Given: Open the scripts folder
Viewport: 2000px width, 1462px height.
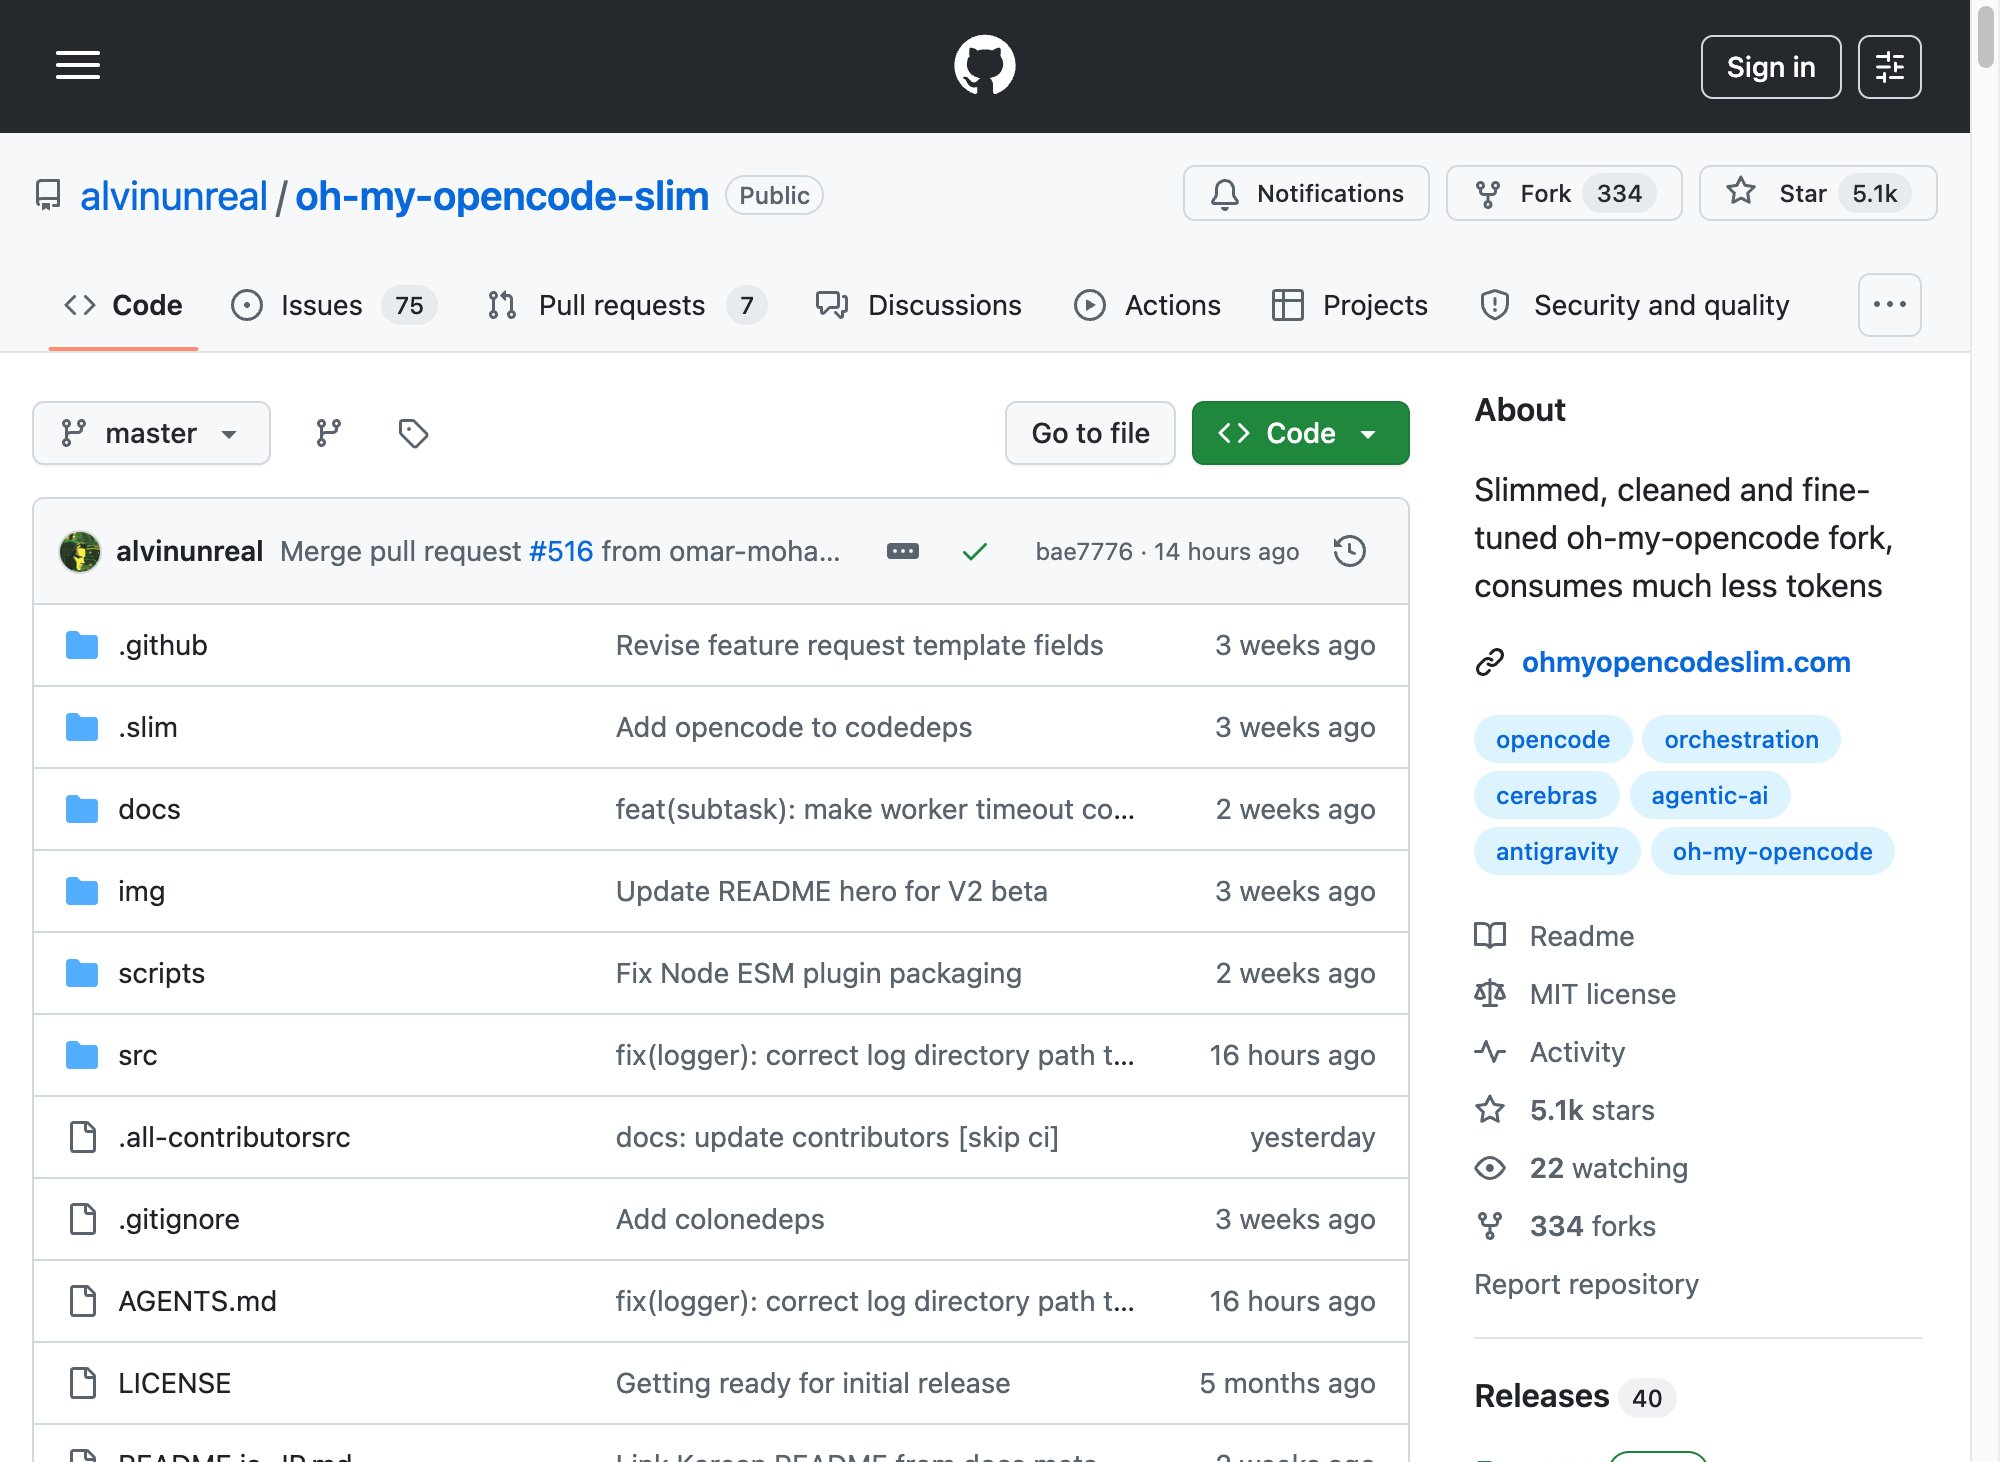Looking at the screenshot, I should click(161, 973).
